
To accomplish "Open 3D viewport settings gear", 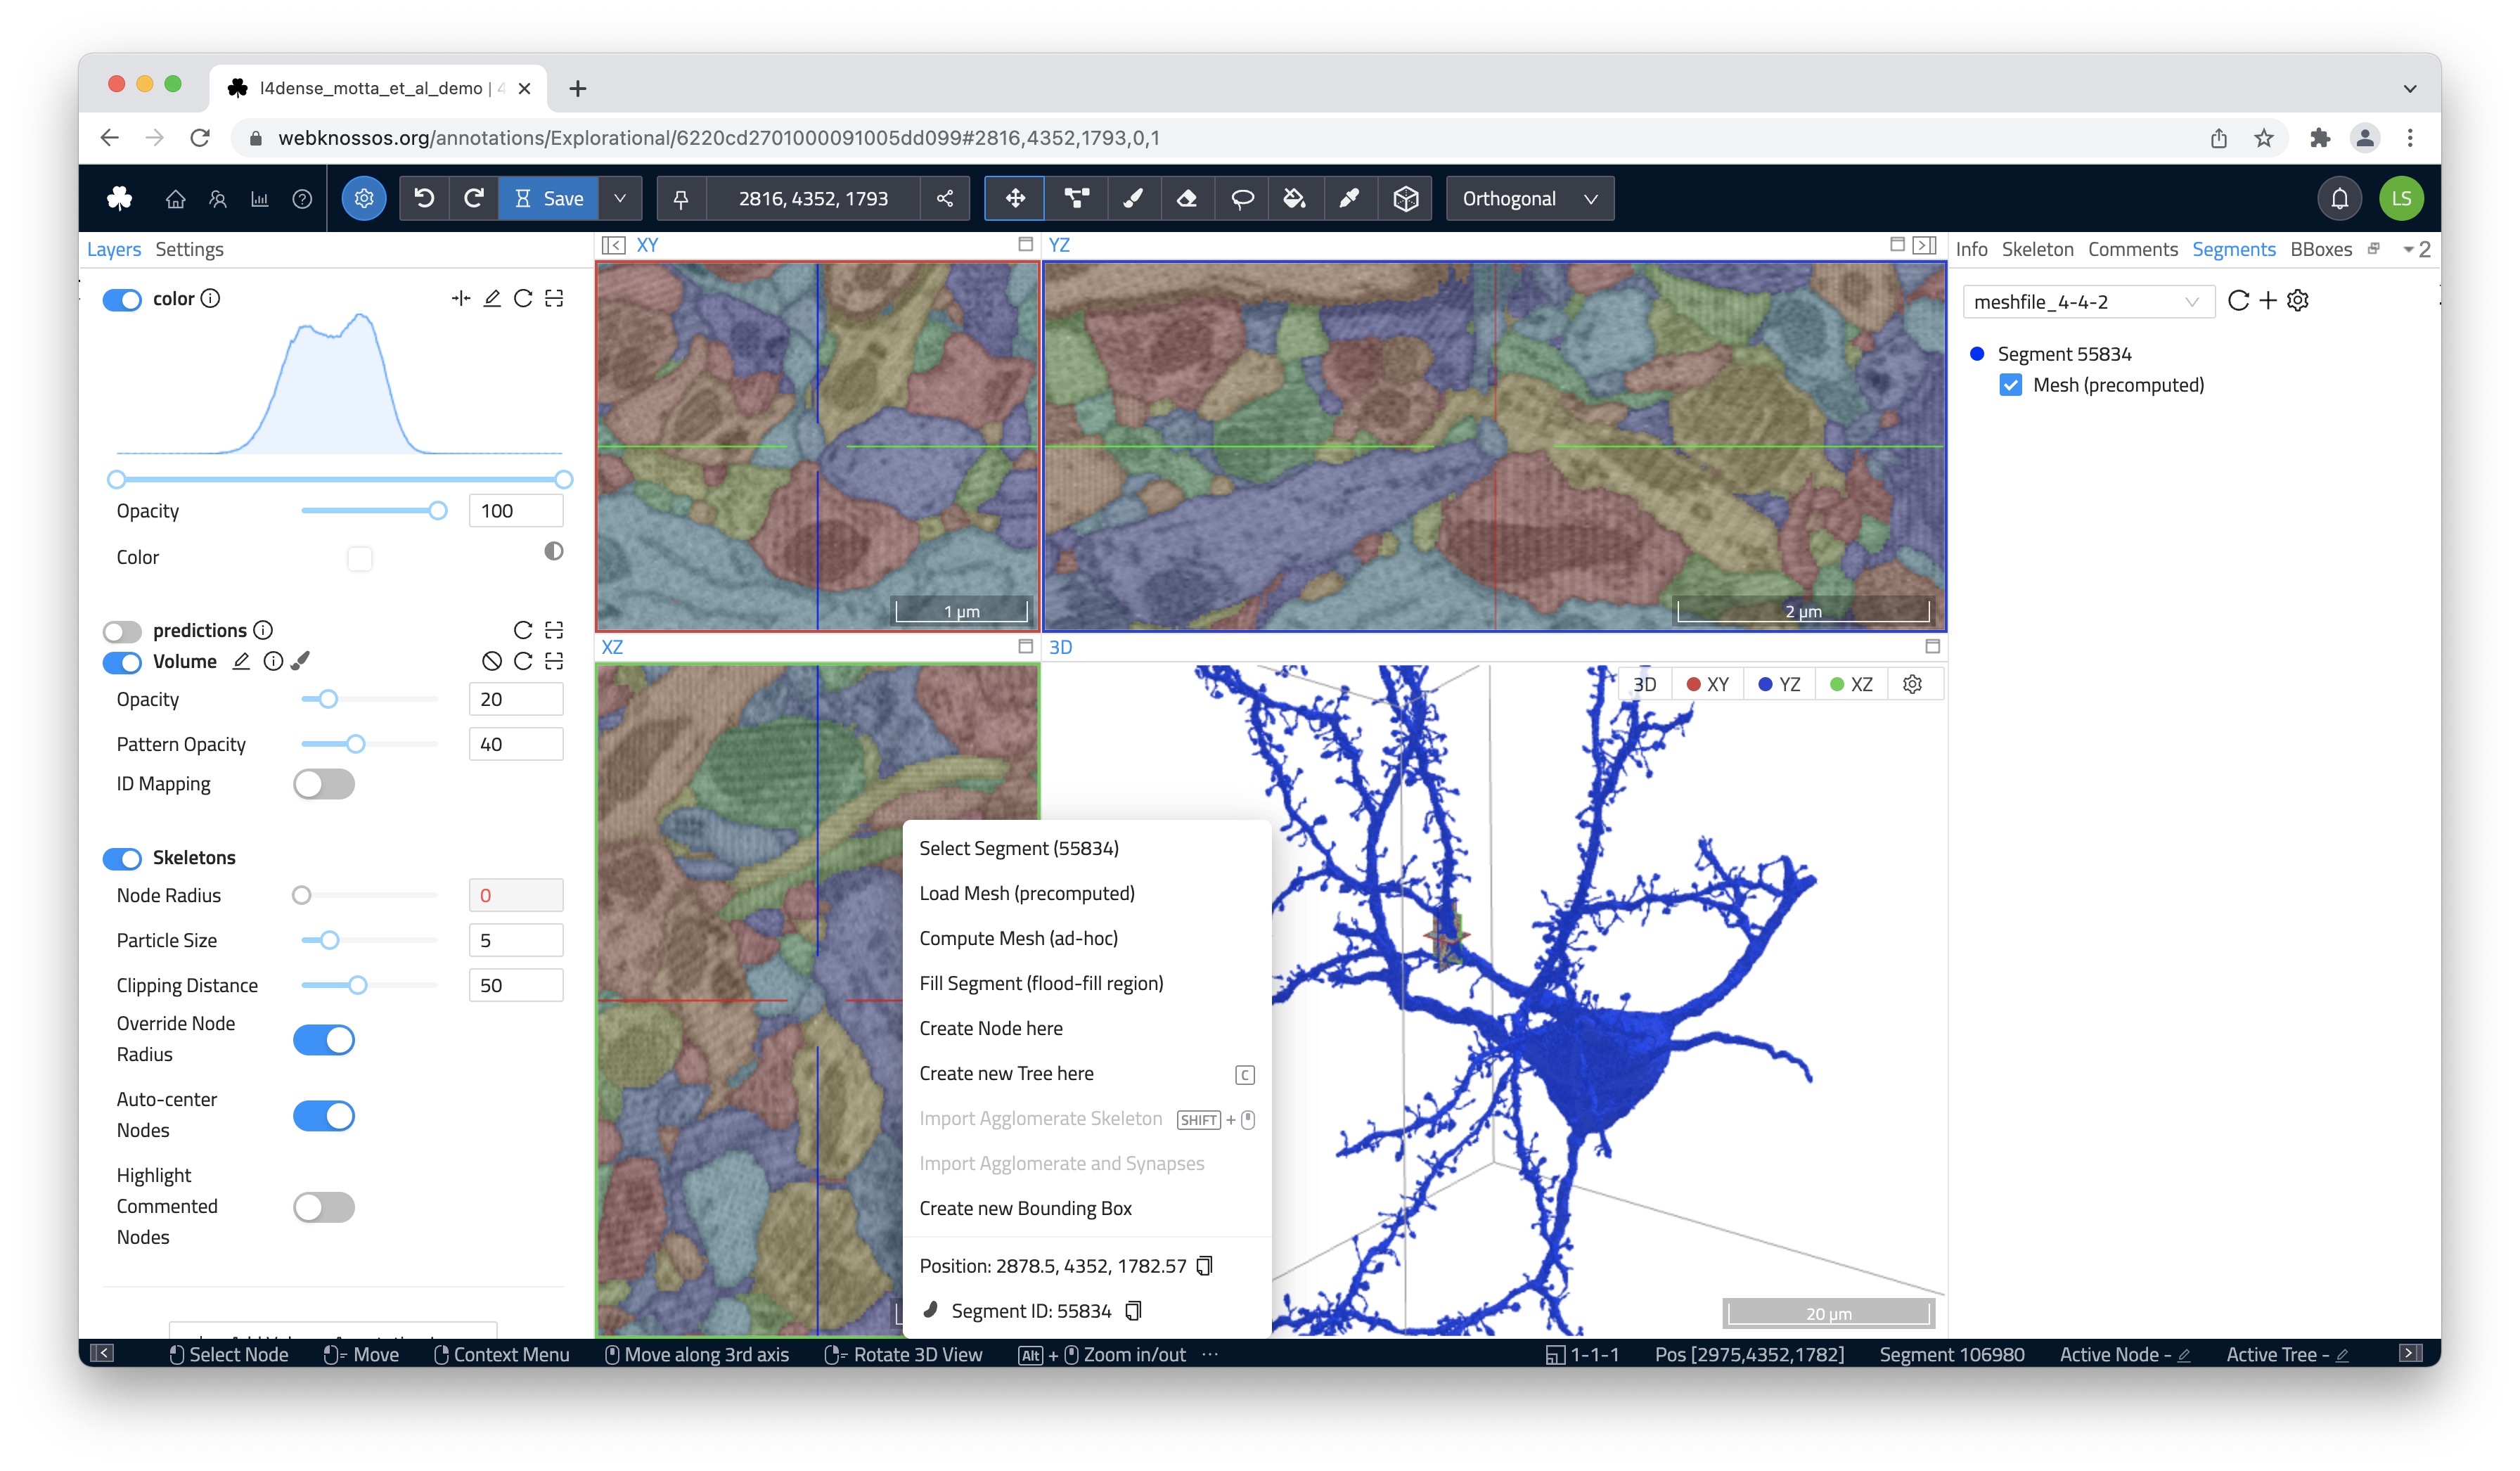I will point(1912,685).
